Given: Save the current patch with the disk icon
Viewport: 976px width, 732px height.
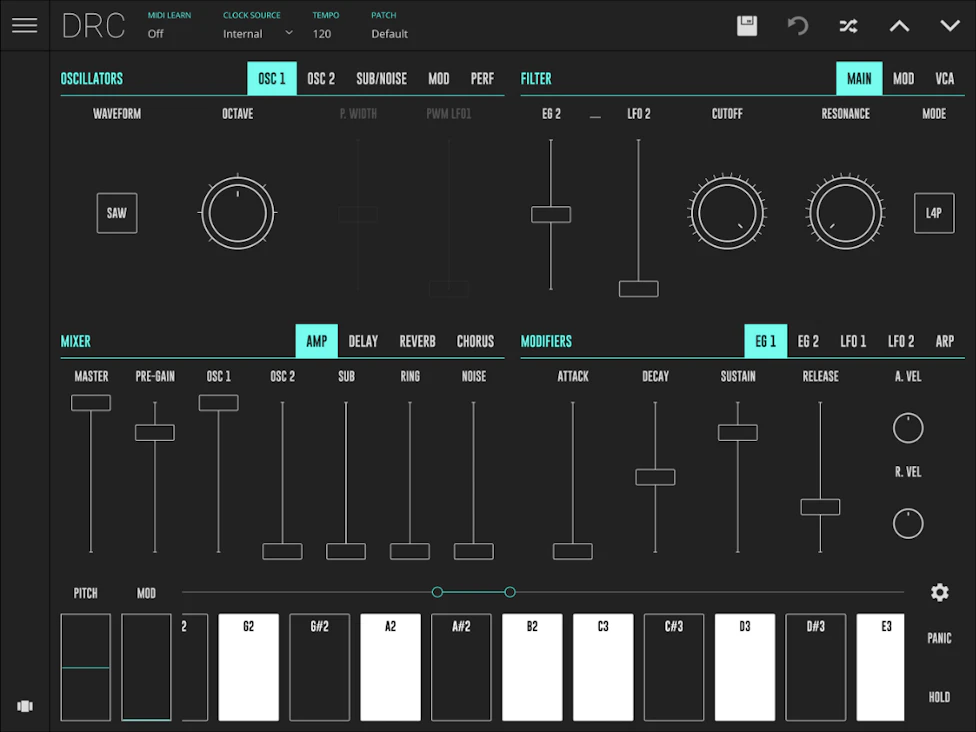Looking at the screenshot, I should tap(746, 25).
